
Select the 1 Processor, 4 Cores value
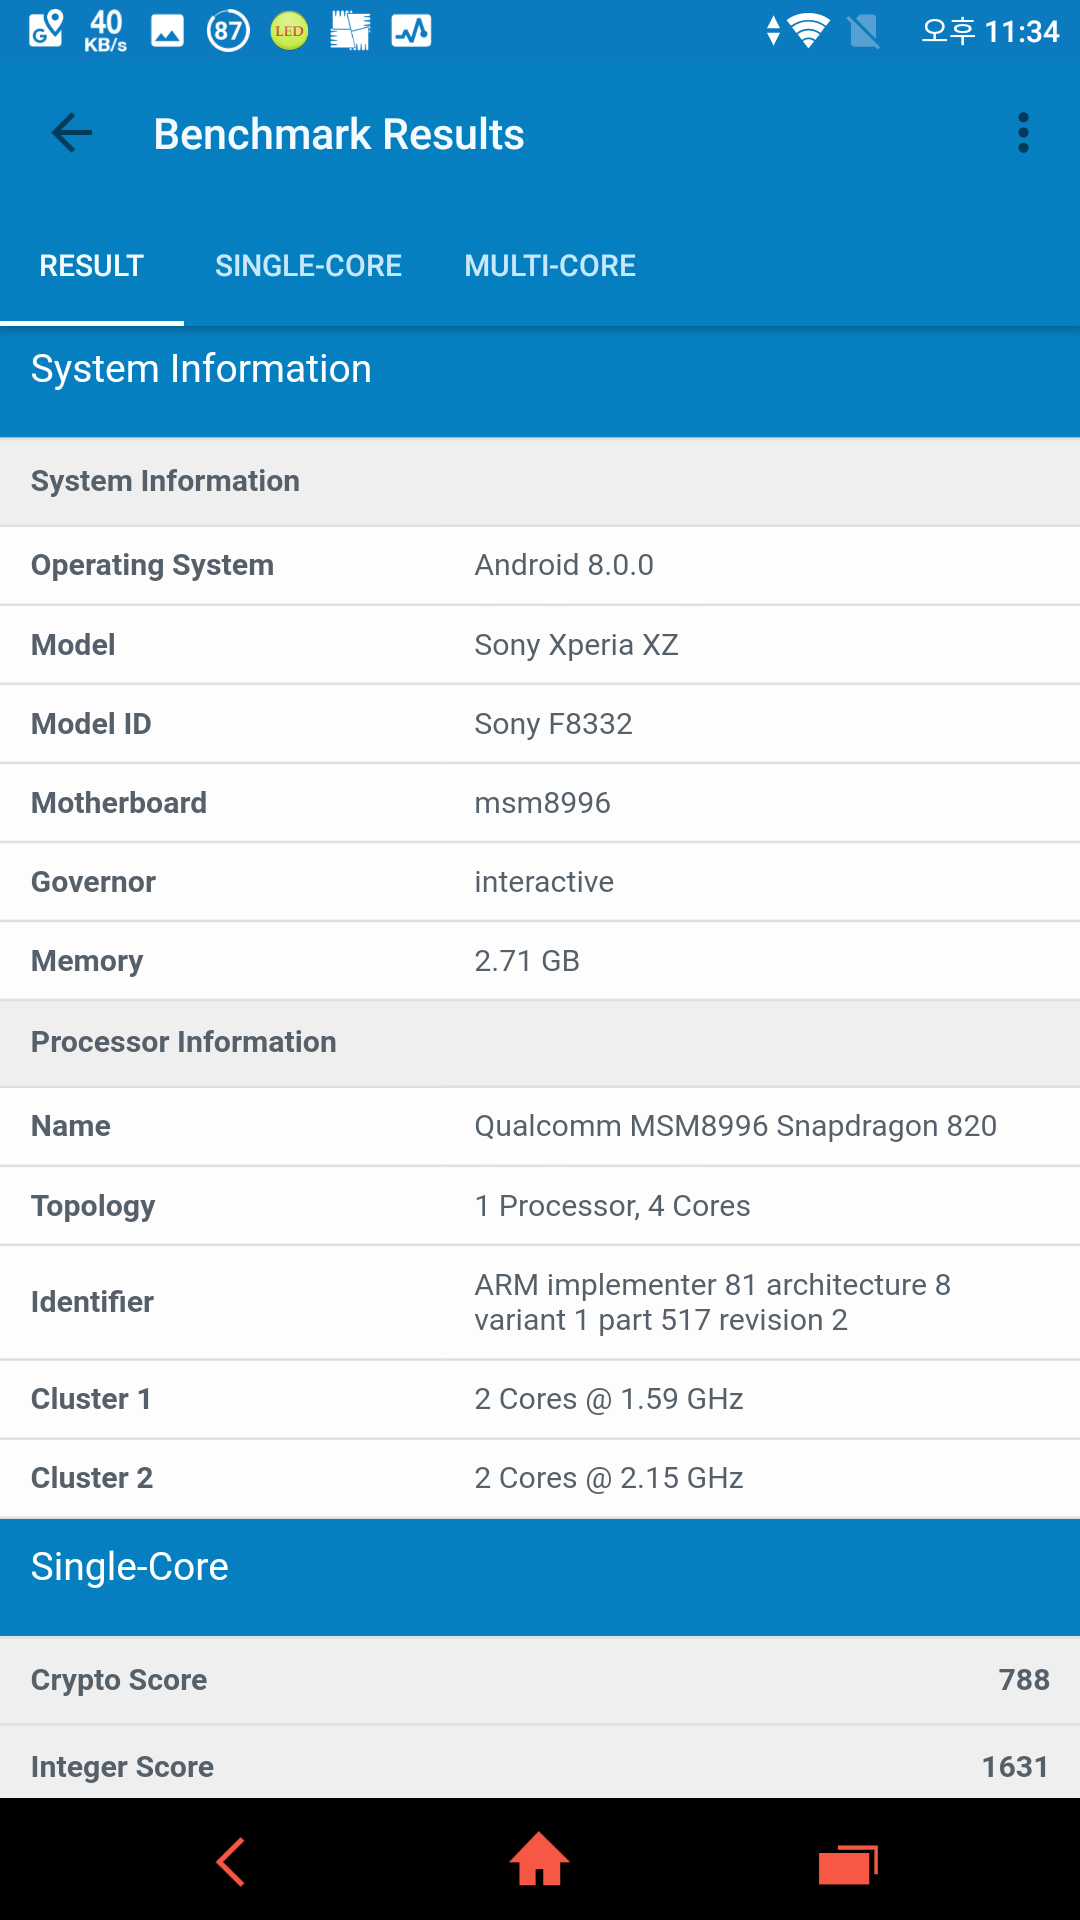612,1206
